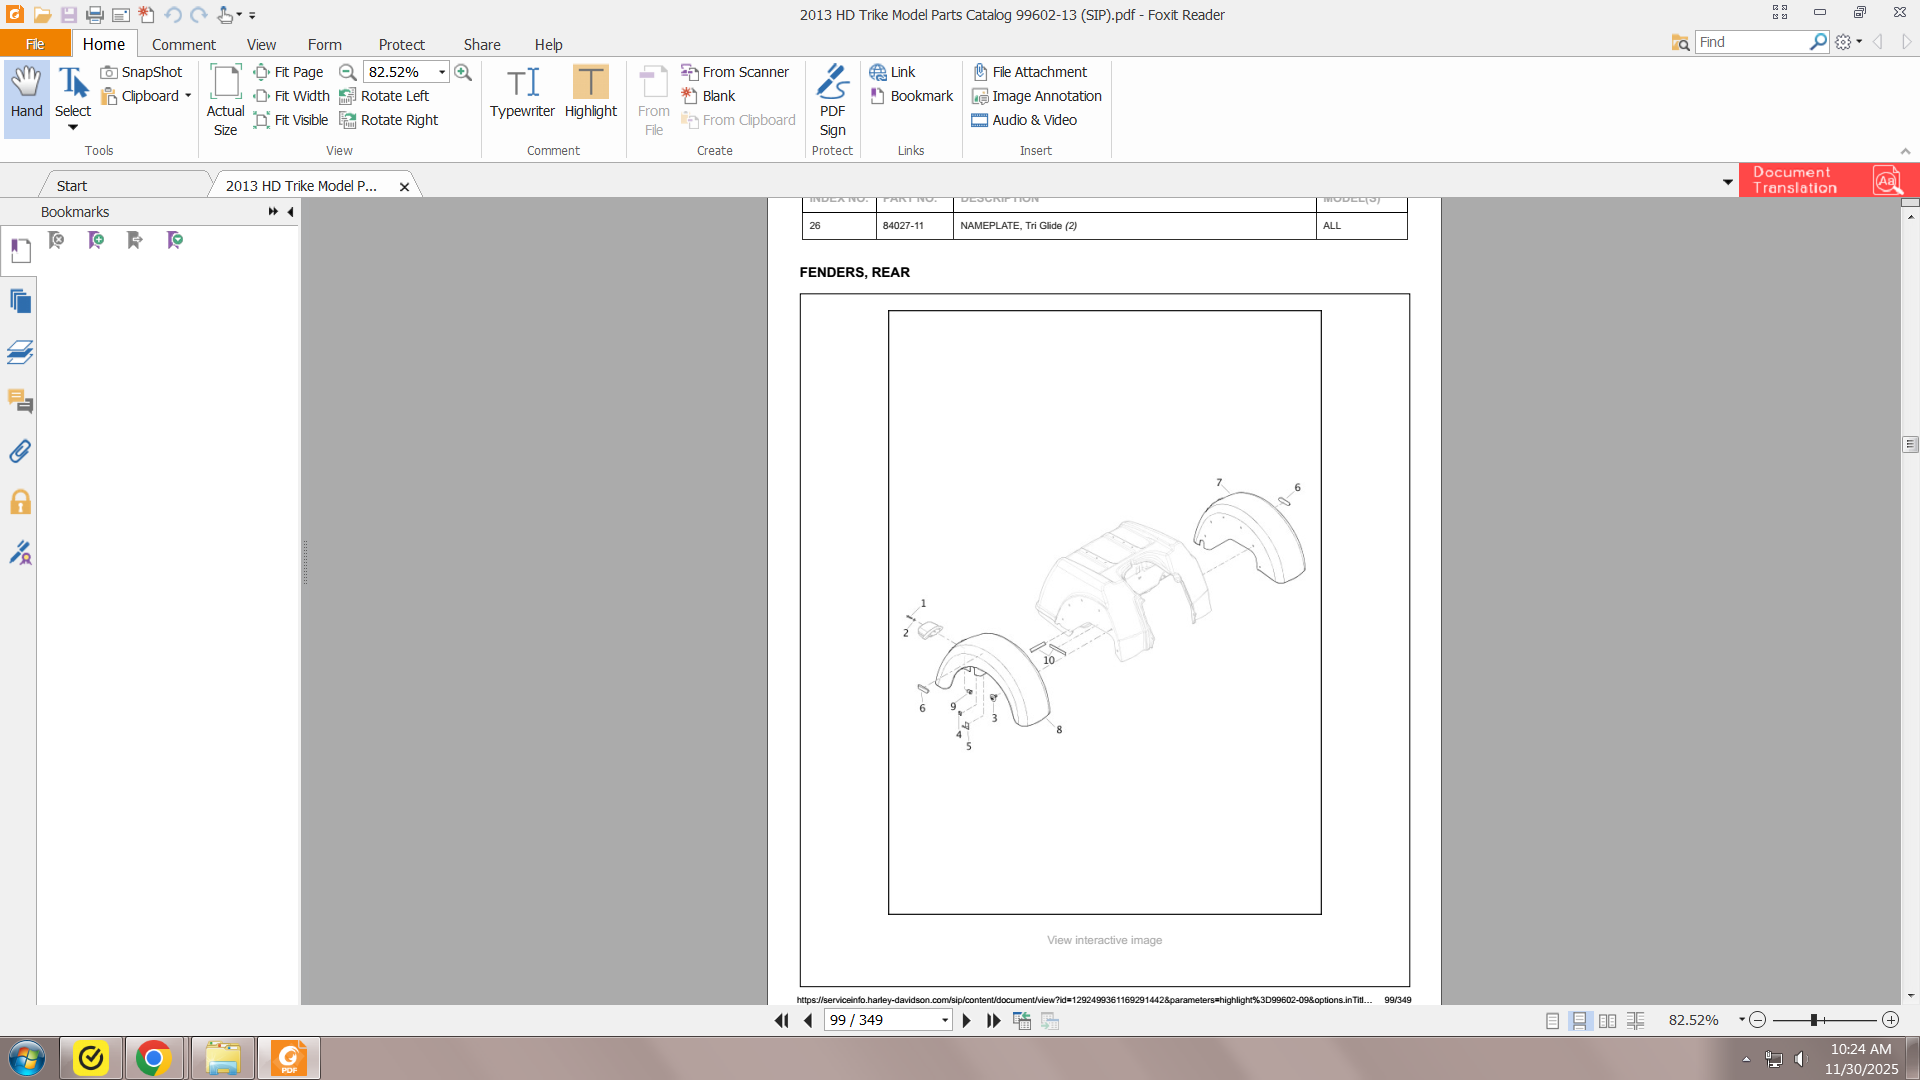The width and height of the screenshot is (1920, 1080).
Task: Open the zoom percentage dropdown
Action: click(442, 72)
